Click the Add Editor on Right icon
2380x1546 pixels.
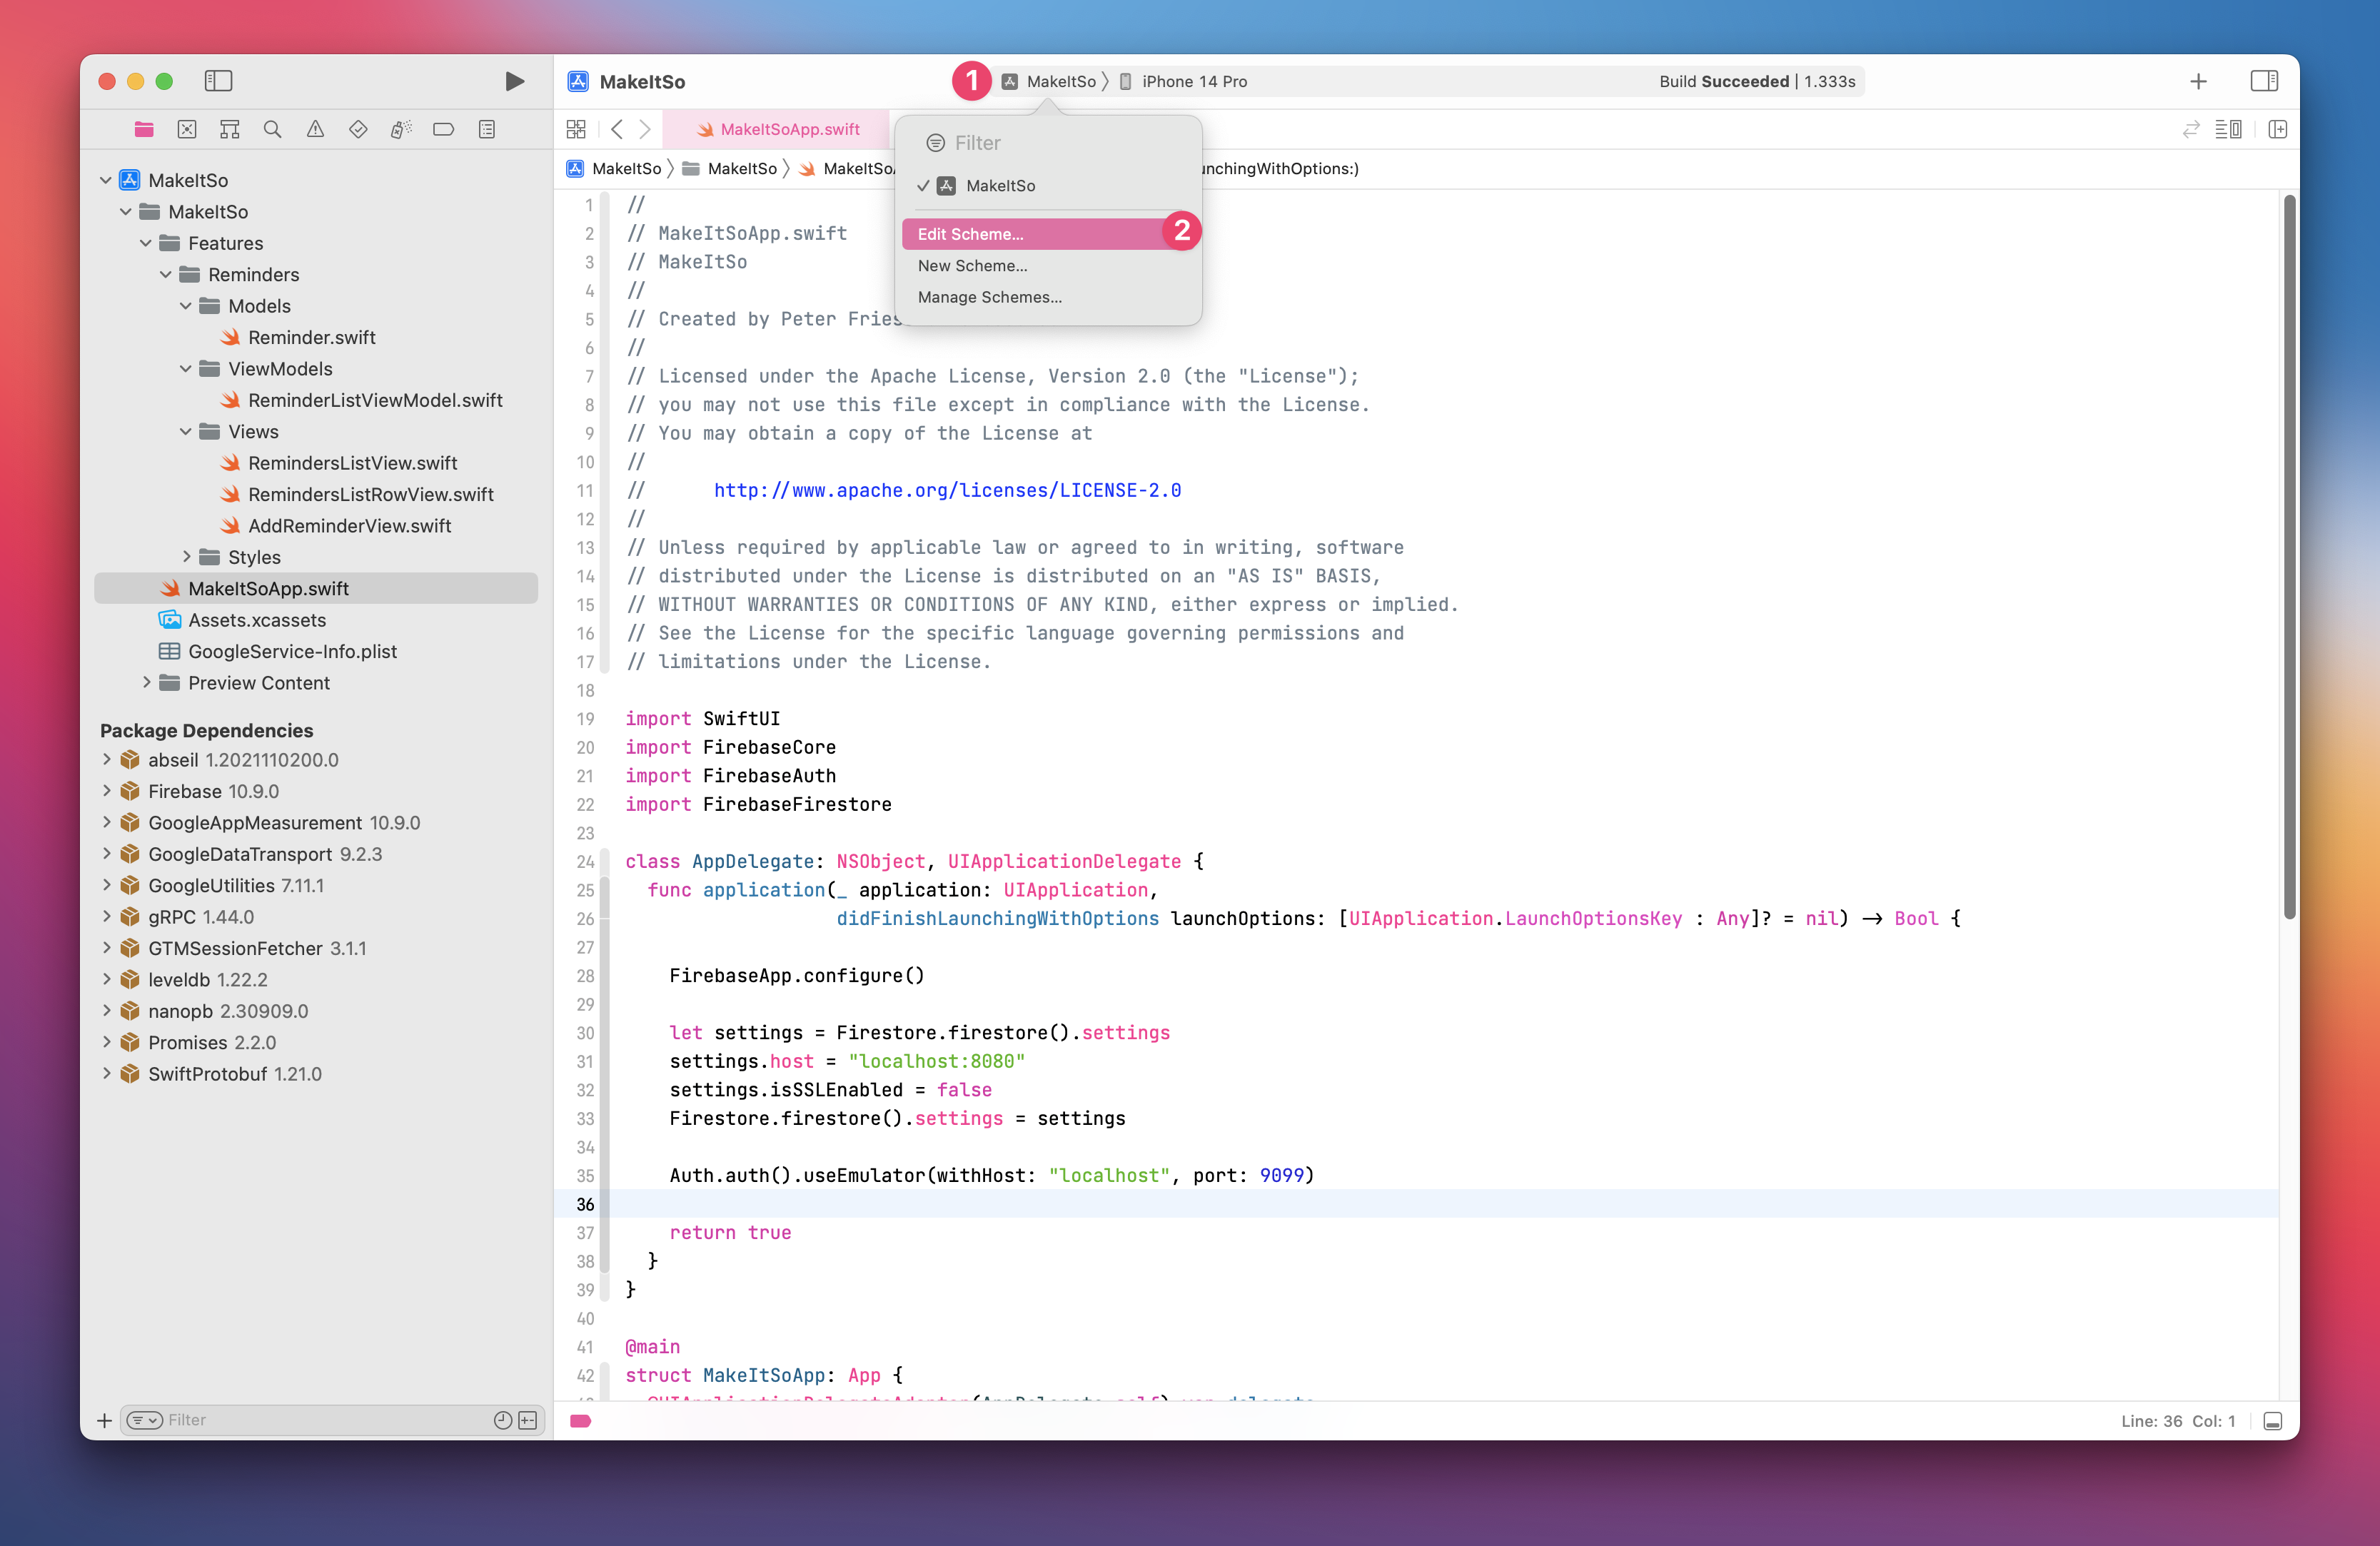click(2278, 129)
